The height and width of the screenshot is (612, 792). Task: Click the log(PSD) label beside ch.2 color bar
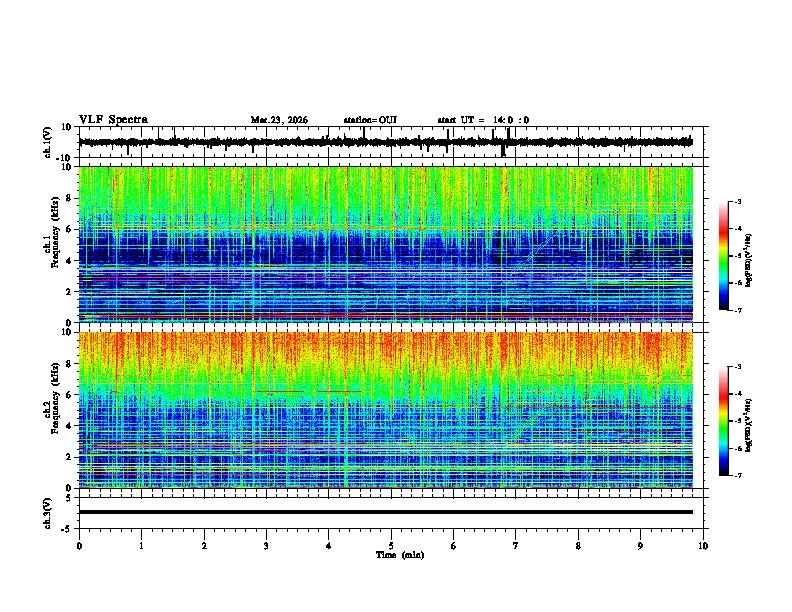[748, 425]
